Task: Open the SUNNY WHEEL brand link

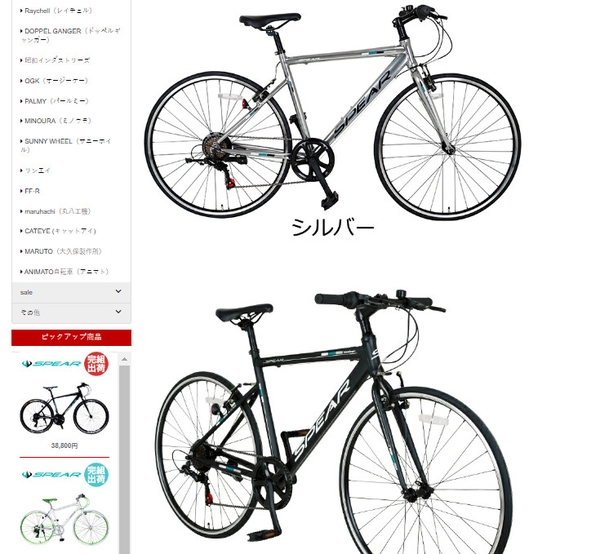Action: click(66, 145)
